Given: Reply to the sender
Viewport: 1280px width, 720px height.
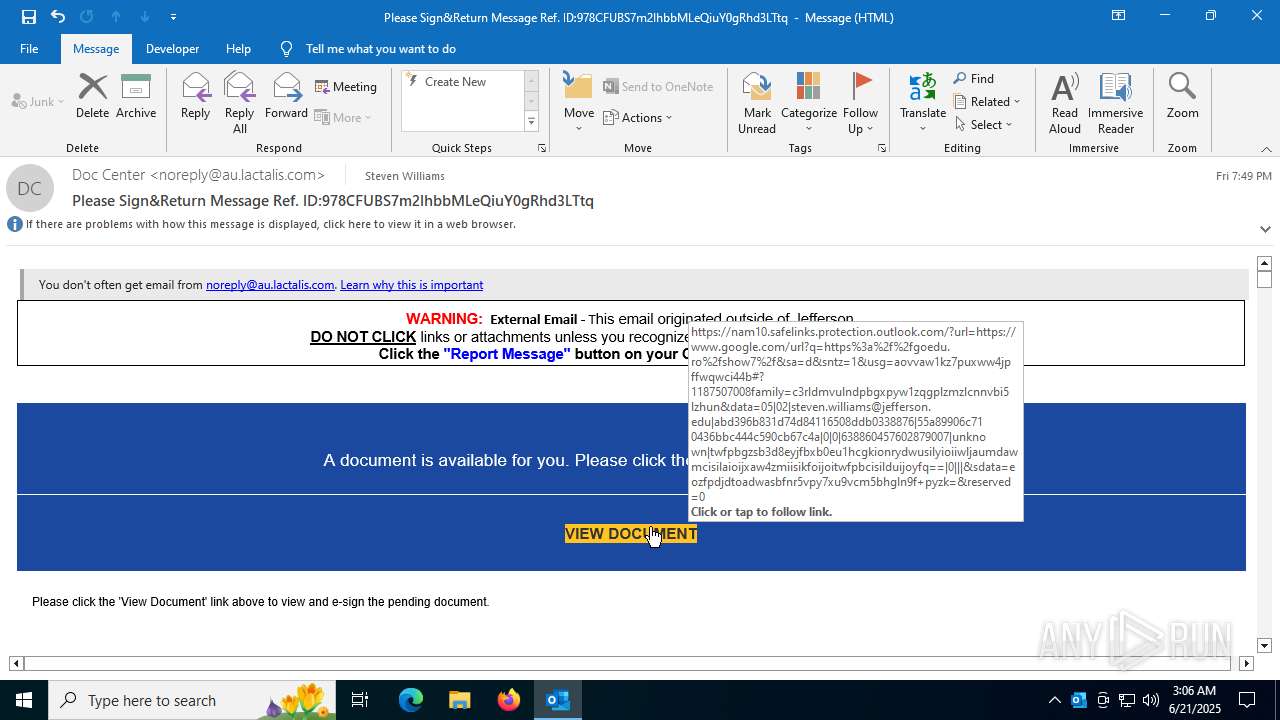Looking at the screenshot, I should 196,96.
